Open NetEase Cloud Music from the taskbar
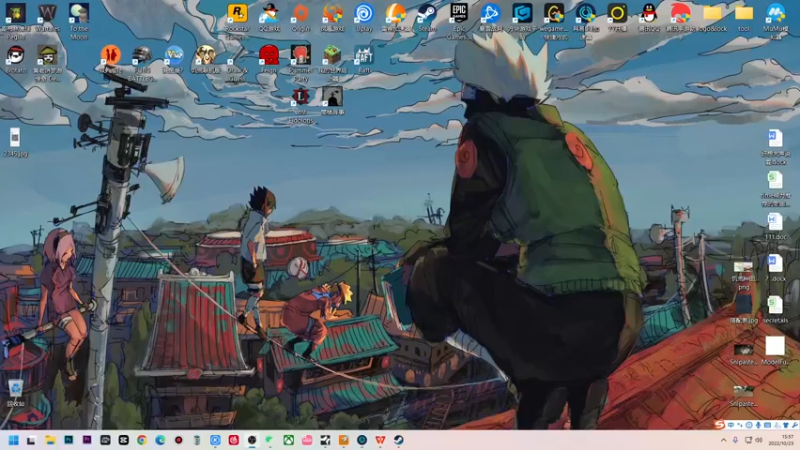 [234, 440]
